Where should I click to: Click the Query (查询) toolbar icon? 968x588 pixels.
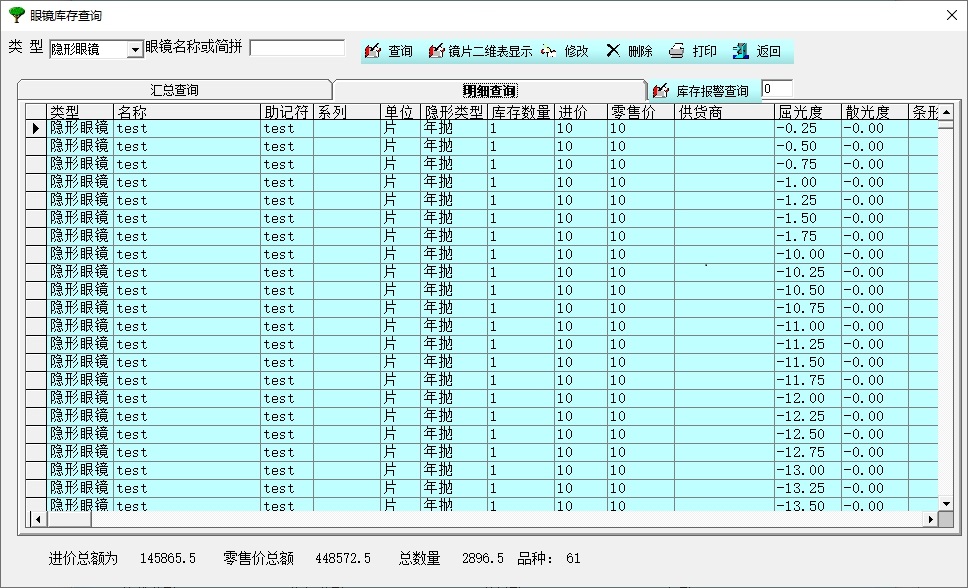coord(373,51)
